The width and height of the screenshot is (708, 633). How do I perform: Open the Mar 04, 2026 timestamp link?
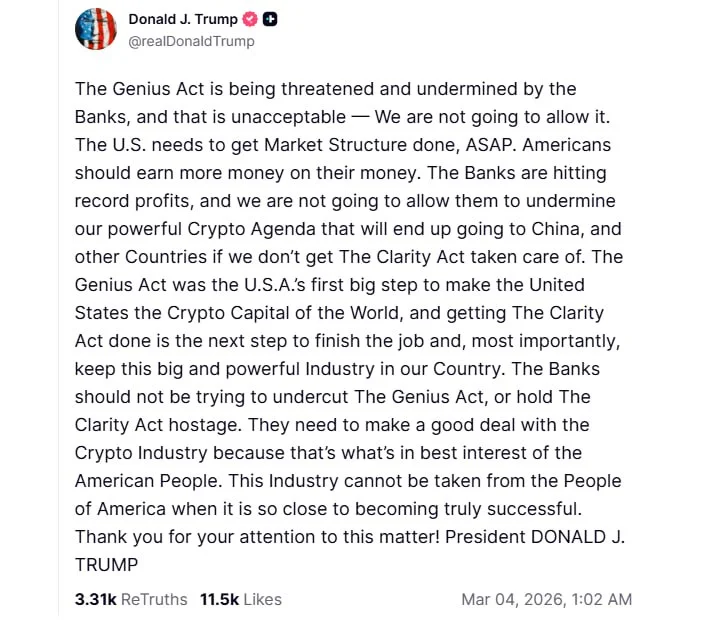546,599
